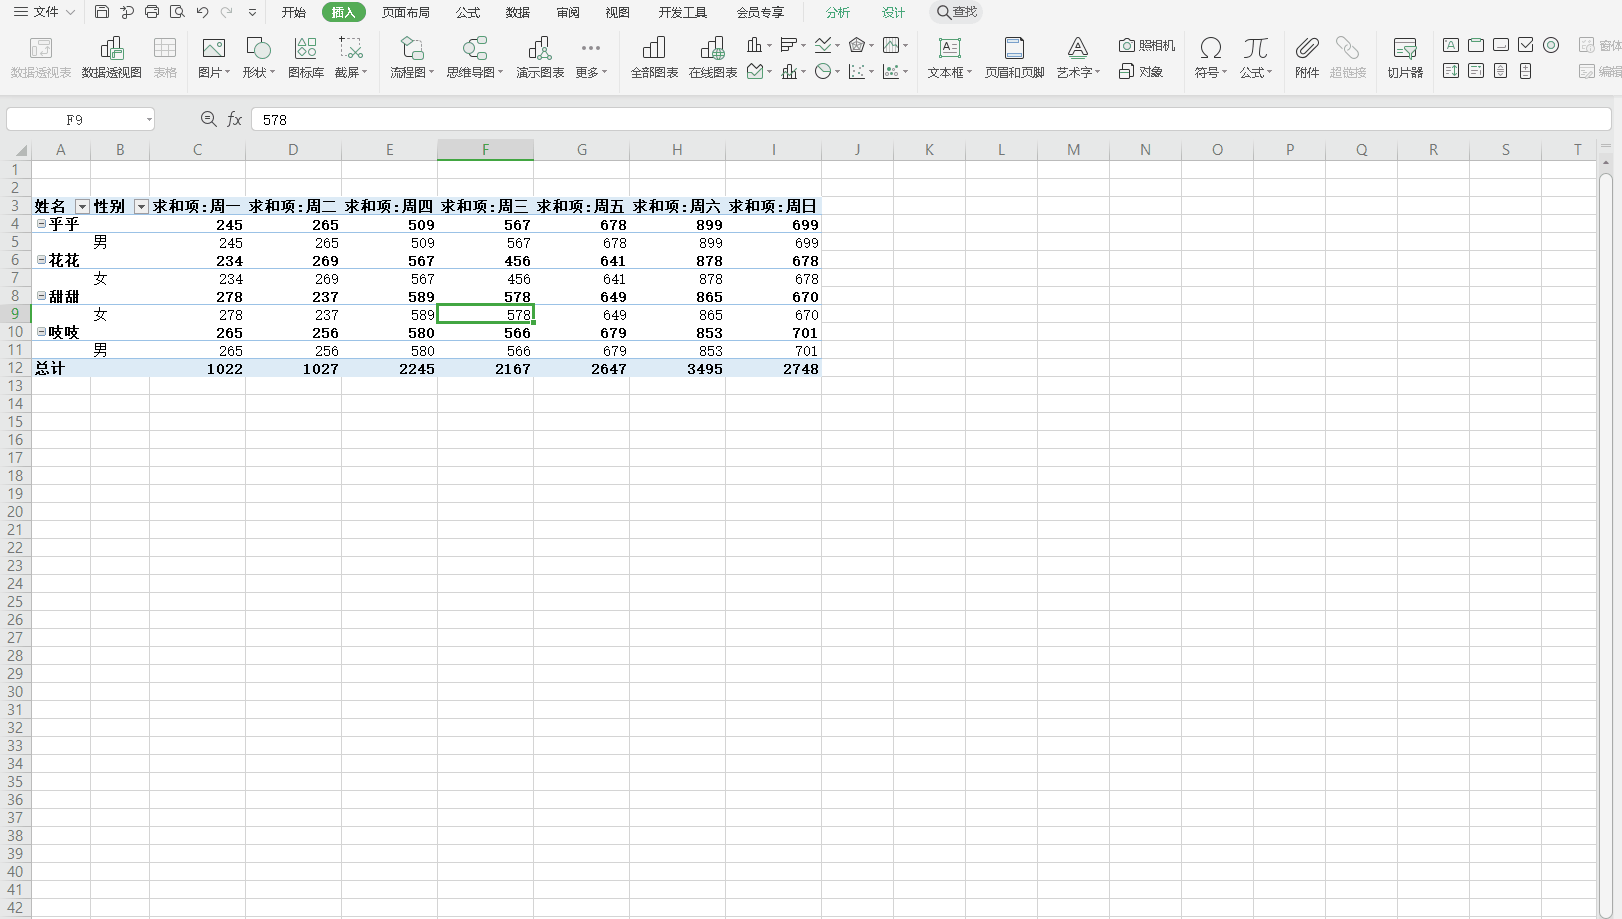Image resolution: width=1622 pixels, height=919 pixels.
Task: Open the 分析 pivot analysis tab
Action: 837,12
